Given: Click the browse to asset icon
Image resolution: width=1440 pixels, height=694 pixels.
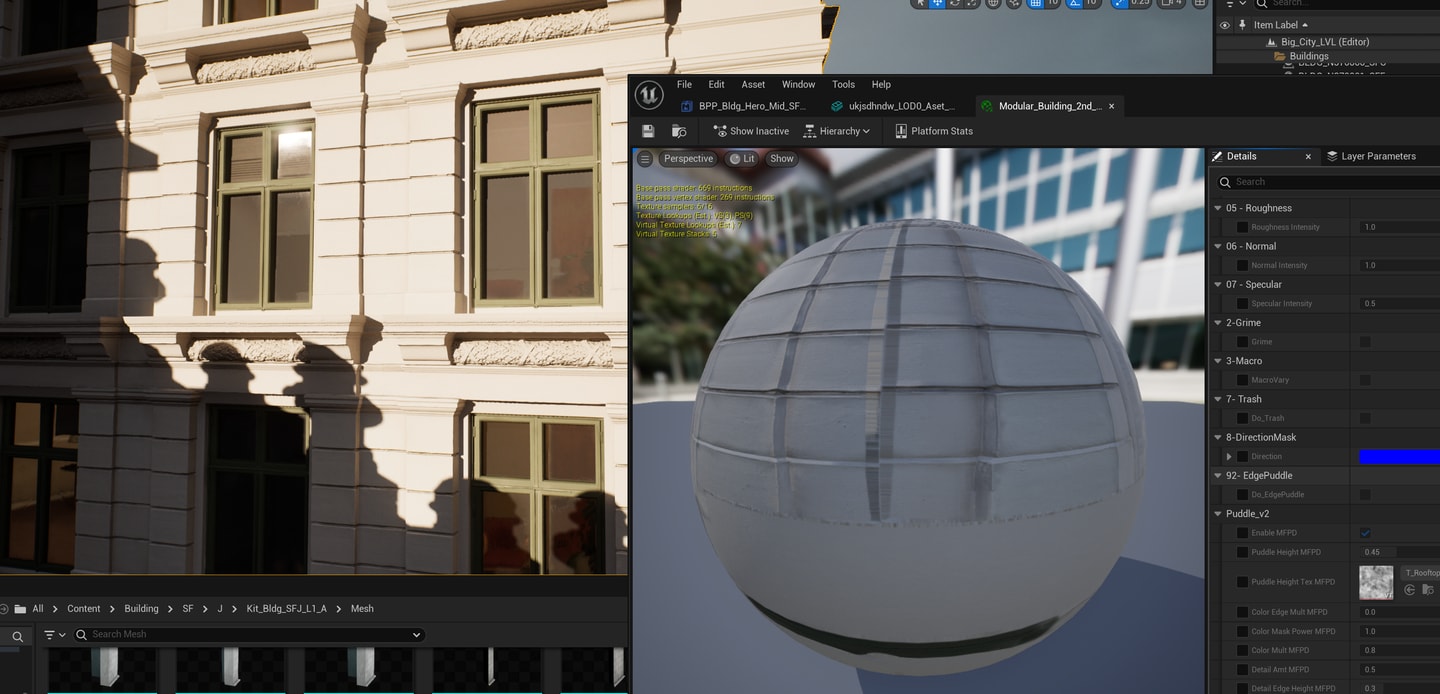Looking at the screenshot, I should 679,131.
